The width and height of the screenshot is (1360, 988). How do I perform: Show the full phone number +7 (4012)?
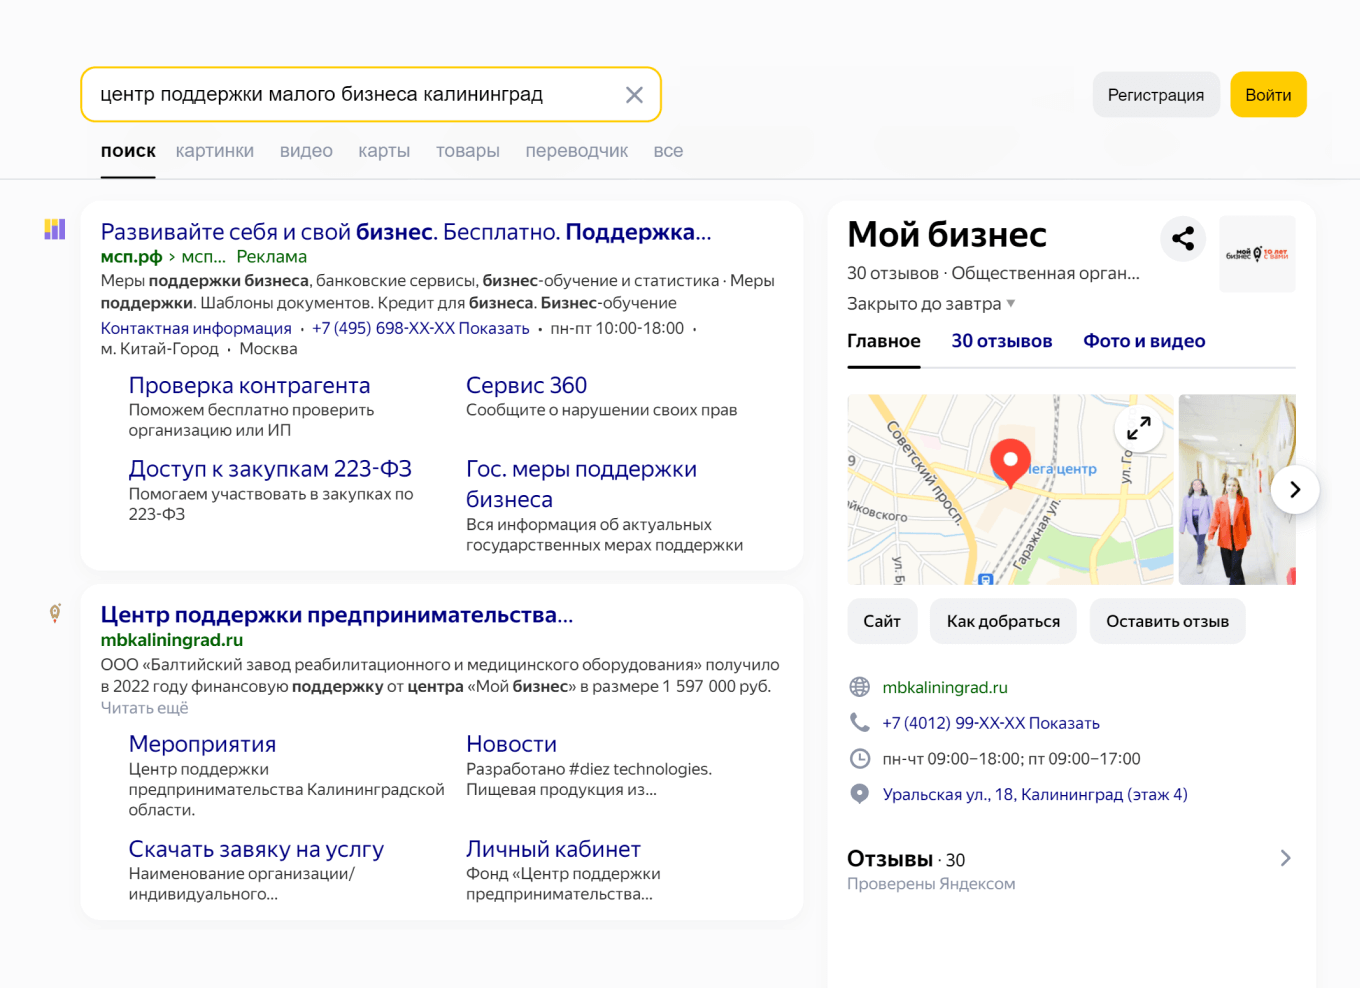click(x=1064, y=723)
